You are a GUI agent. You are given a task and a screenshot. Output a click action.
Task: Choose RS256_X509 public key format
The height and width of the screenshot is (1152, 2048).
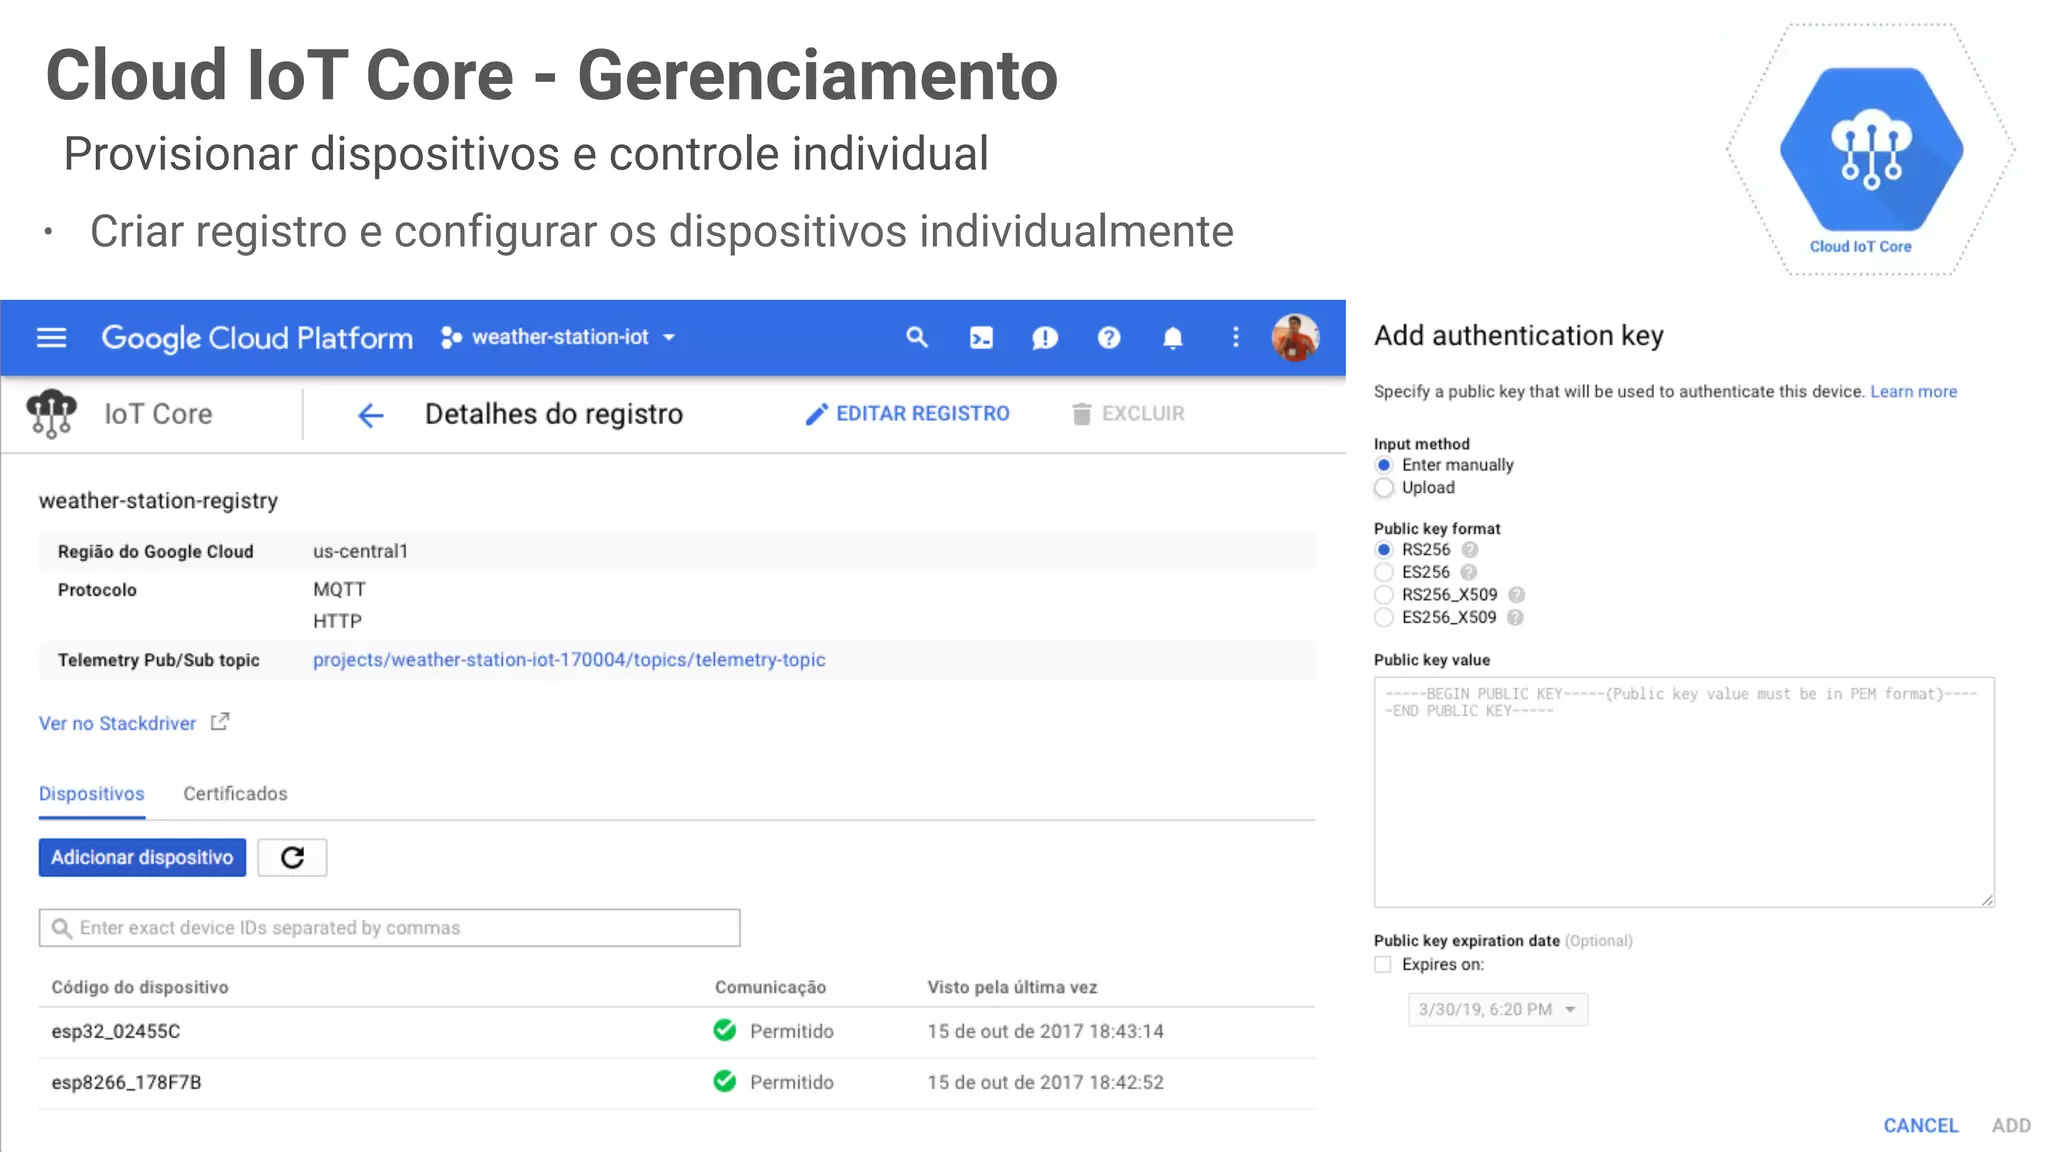[1384, 595]
